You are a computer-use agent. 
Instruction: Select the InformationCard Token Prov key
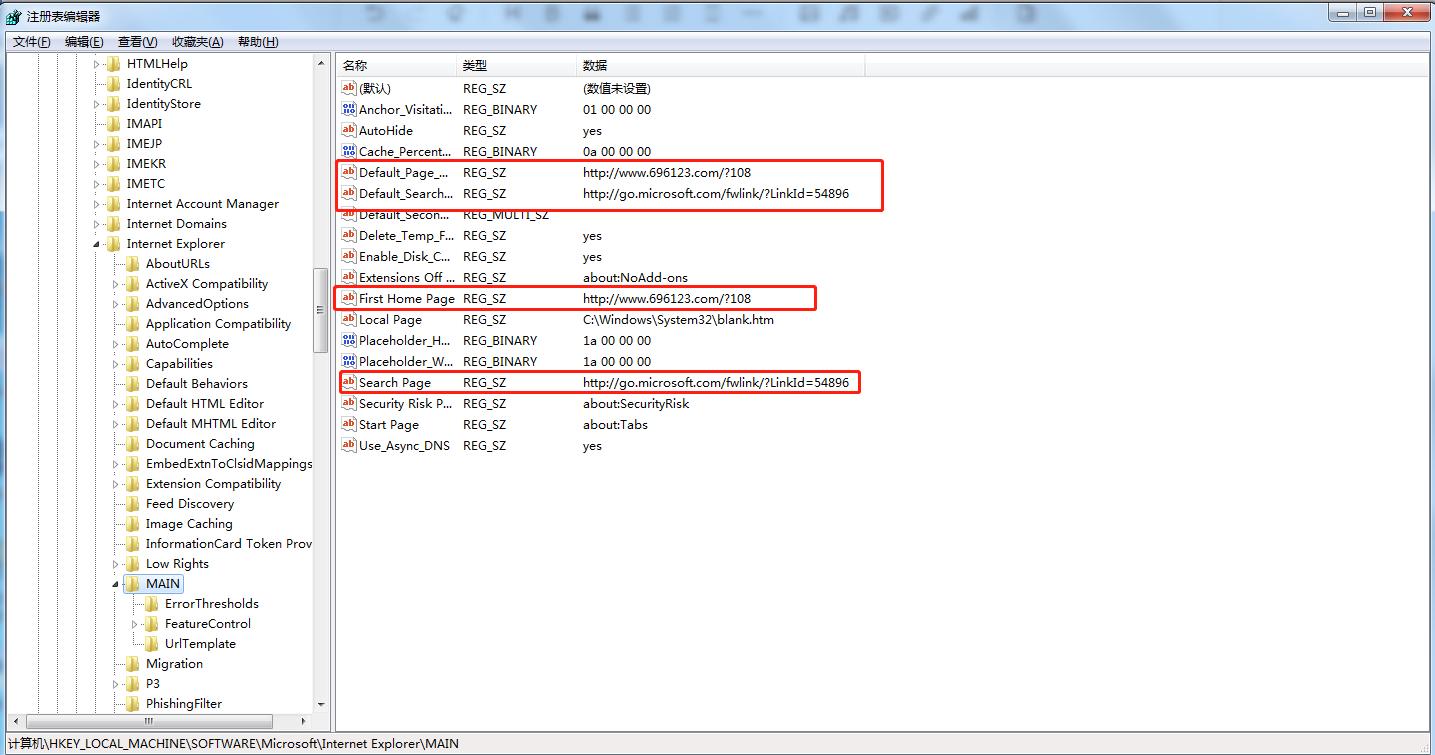pos(228,543)
